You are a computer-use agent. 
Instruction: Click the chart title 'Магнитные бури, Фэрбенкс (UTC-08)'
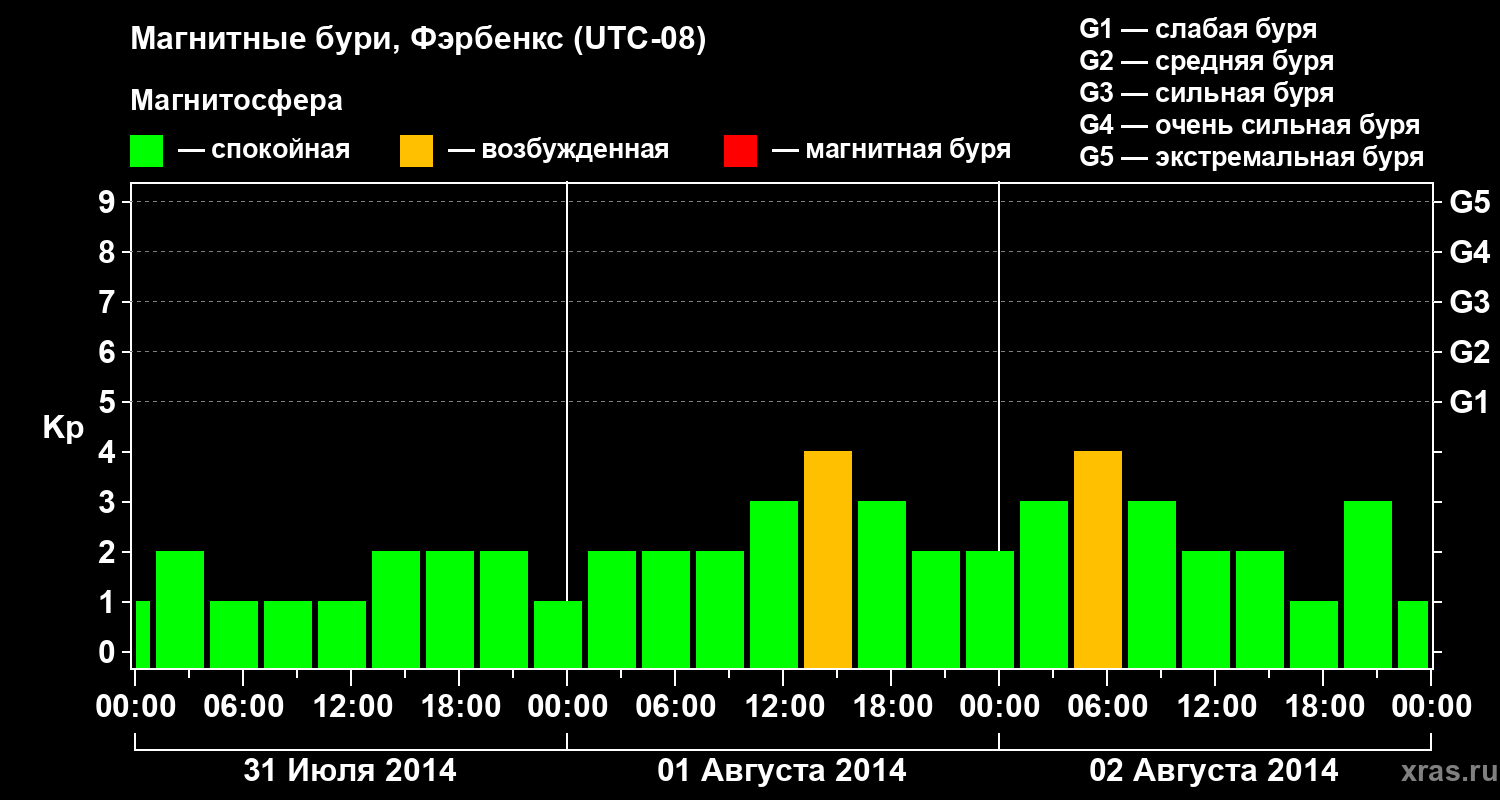pyautogui.click(x=418, y=40)
